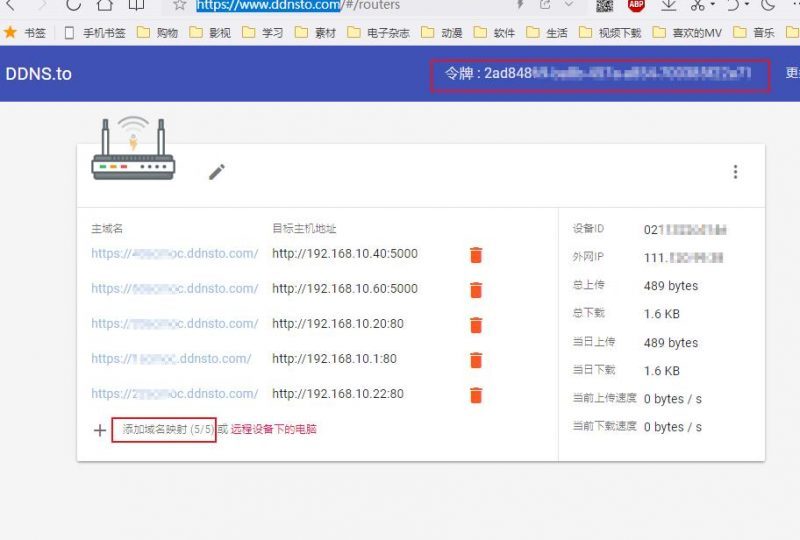The image size is (800, 540).
Task: Click the DDNS.to site title
Action: (38, 74)
